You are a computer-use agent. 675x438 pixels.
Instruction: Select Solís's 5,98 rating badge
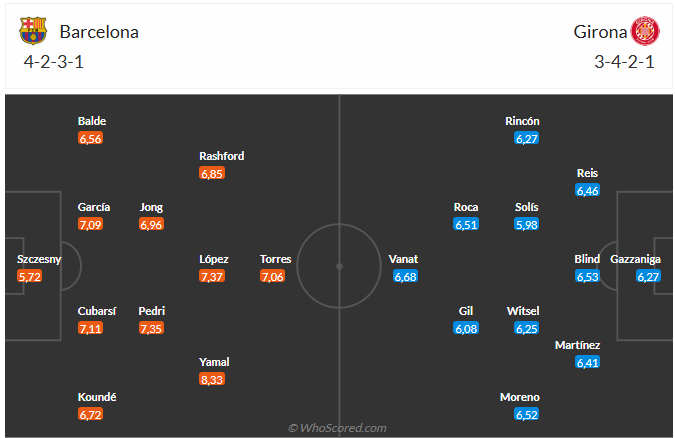(526, 224)
